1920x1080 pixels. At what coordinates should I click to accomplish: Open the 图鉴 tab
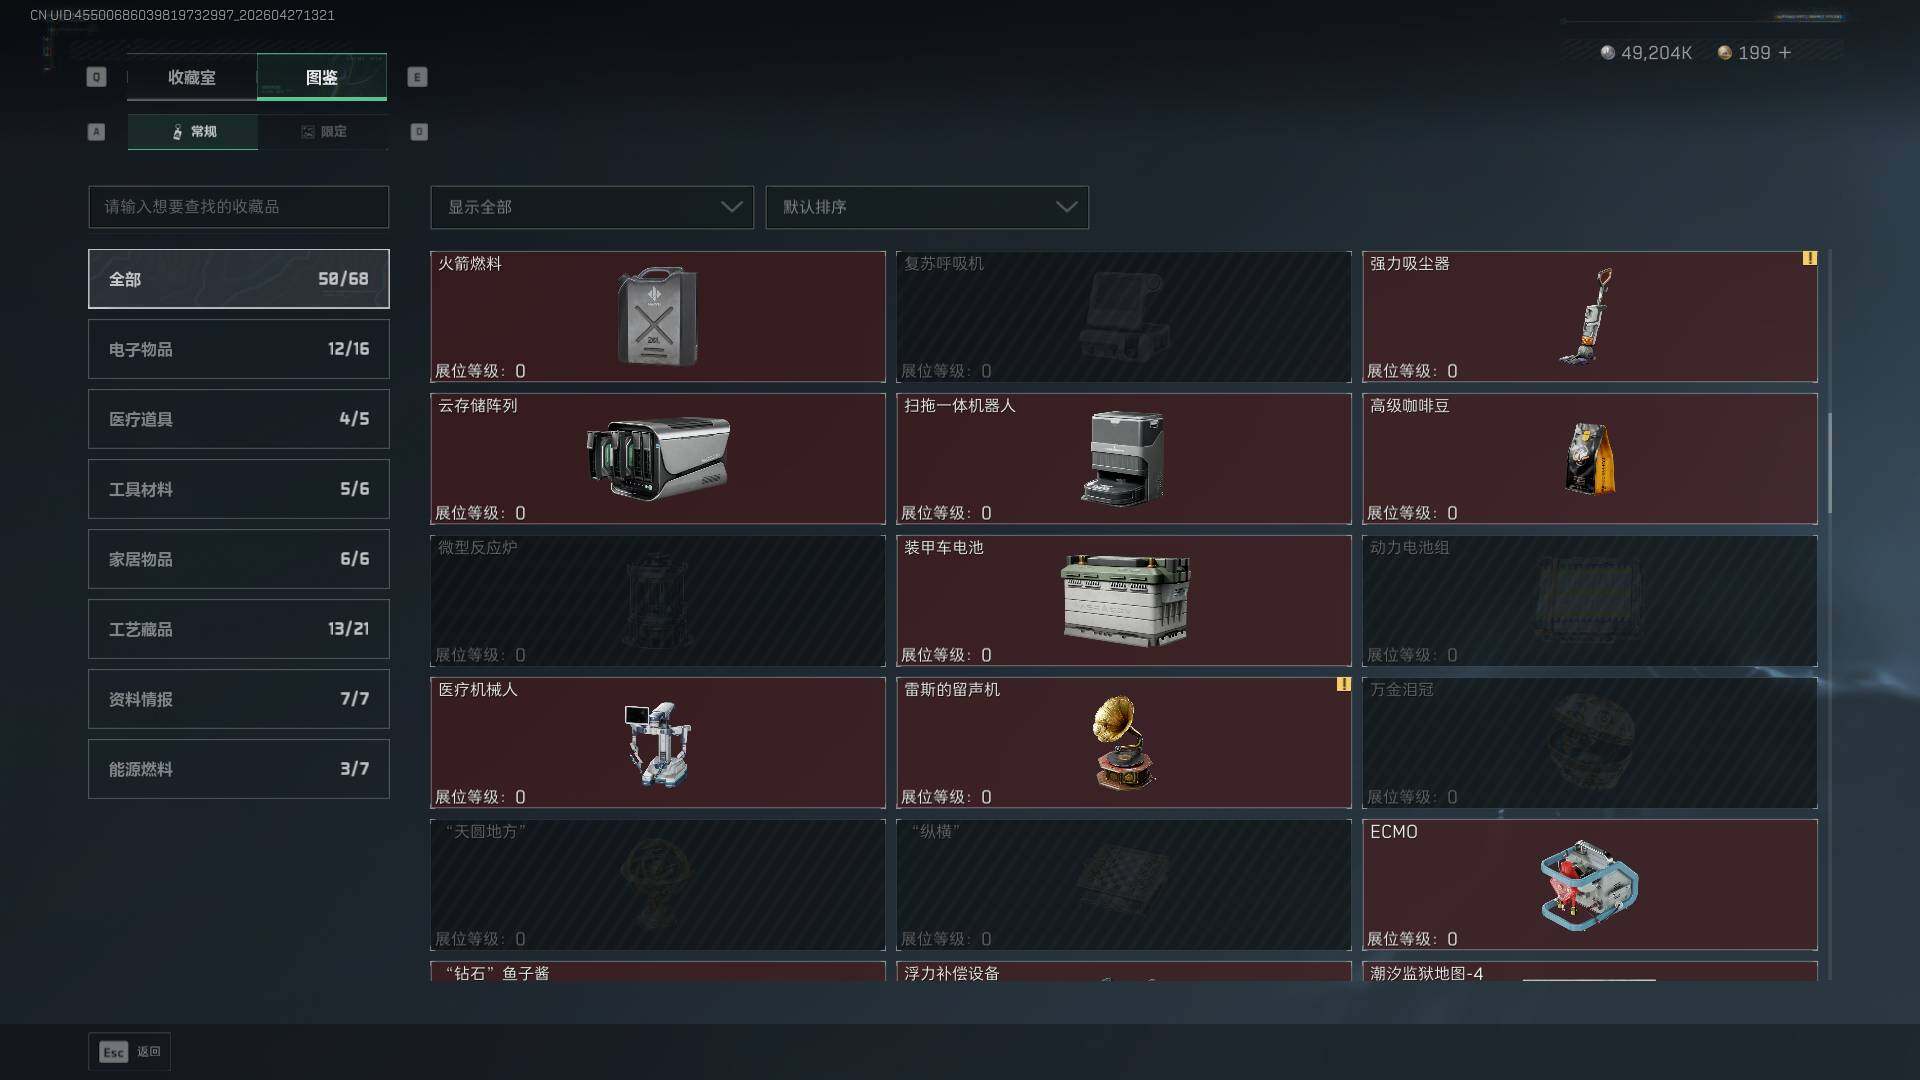pos(322,77)
